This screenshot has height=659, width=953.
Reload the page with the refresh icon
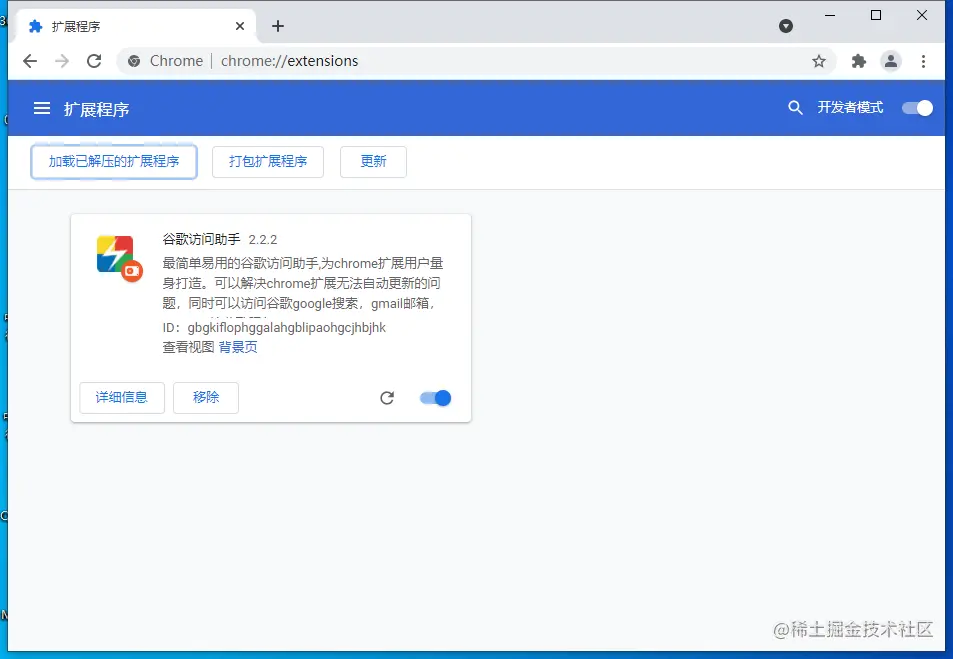pyautogui.click(x=94, y=61)
